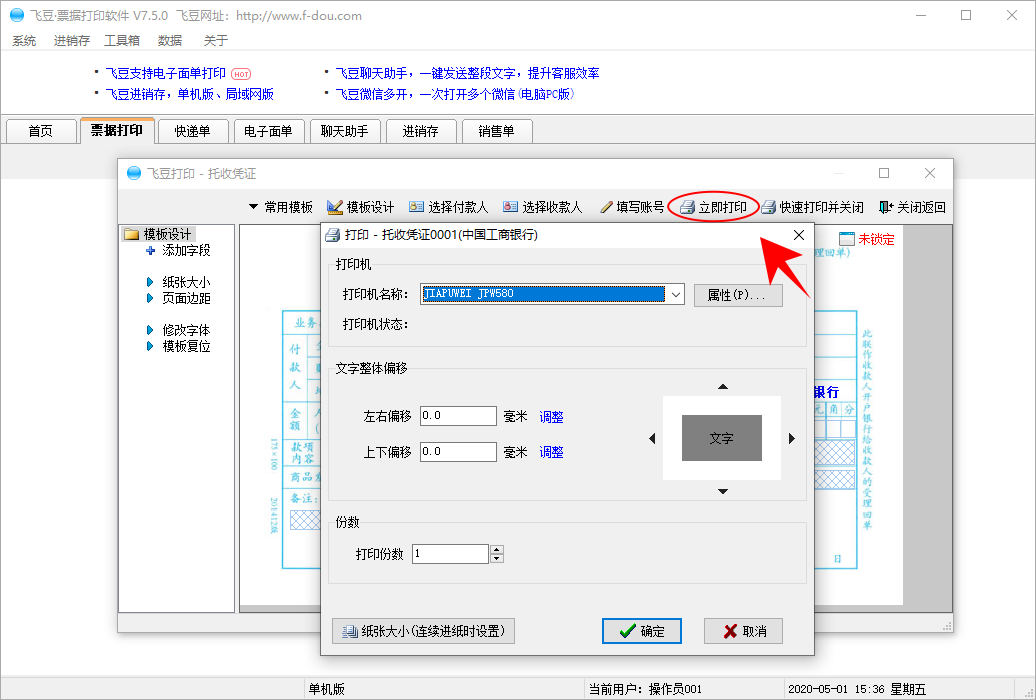Viewport: 1036px width, 700px height.
Task: Click 选择收款人 toolbar icon
Action: click(x=510, y=207)
